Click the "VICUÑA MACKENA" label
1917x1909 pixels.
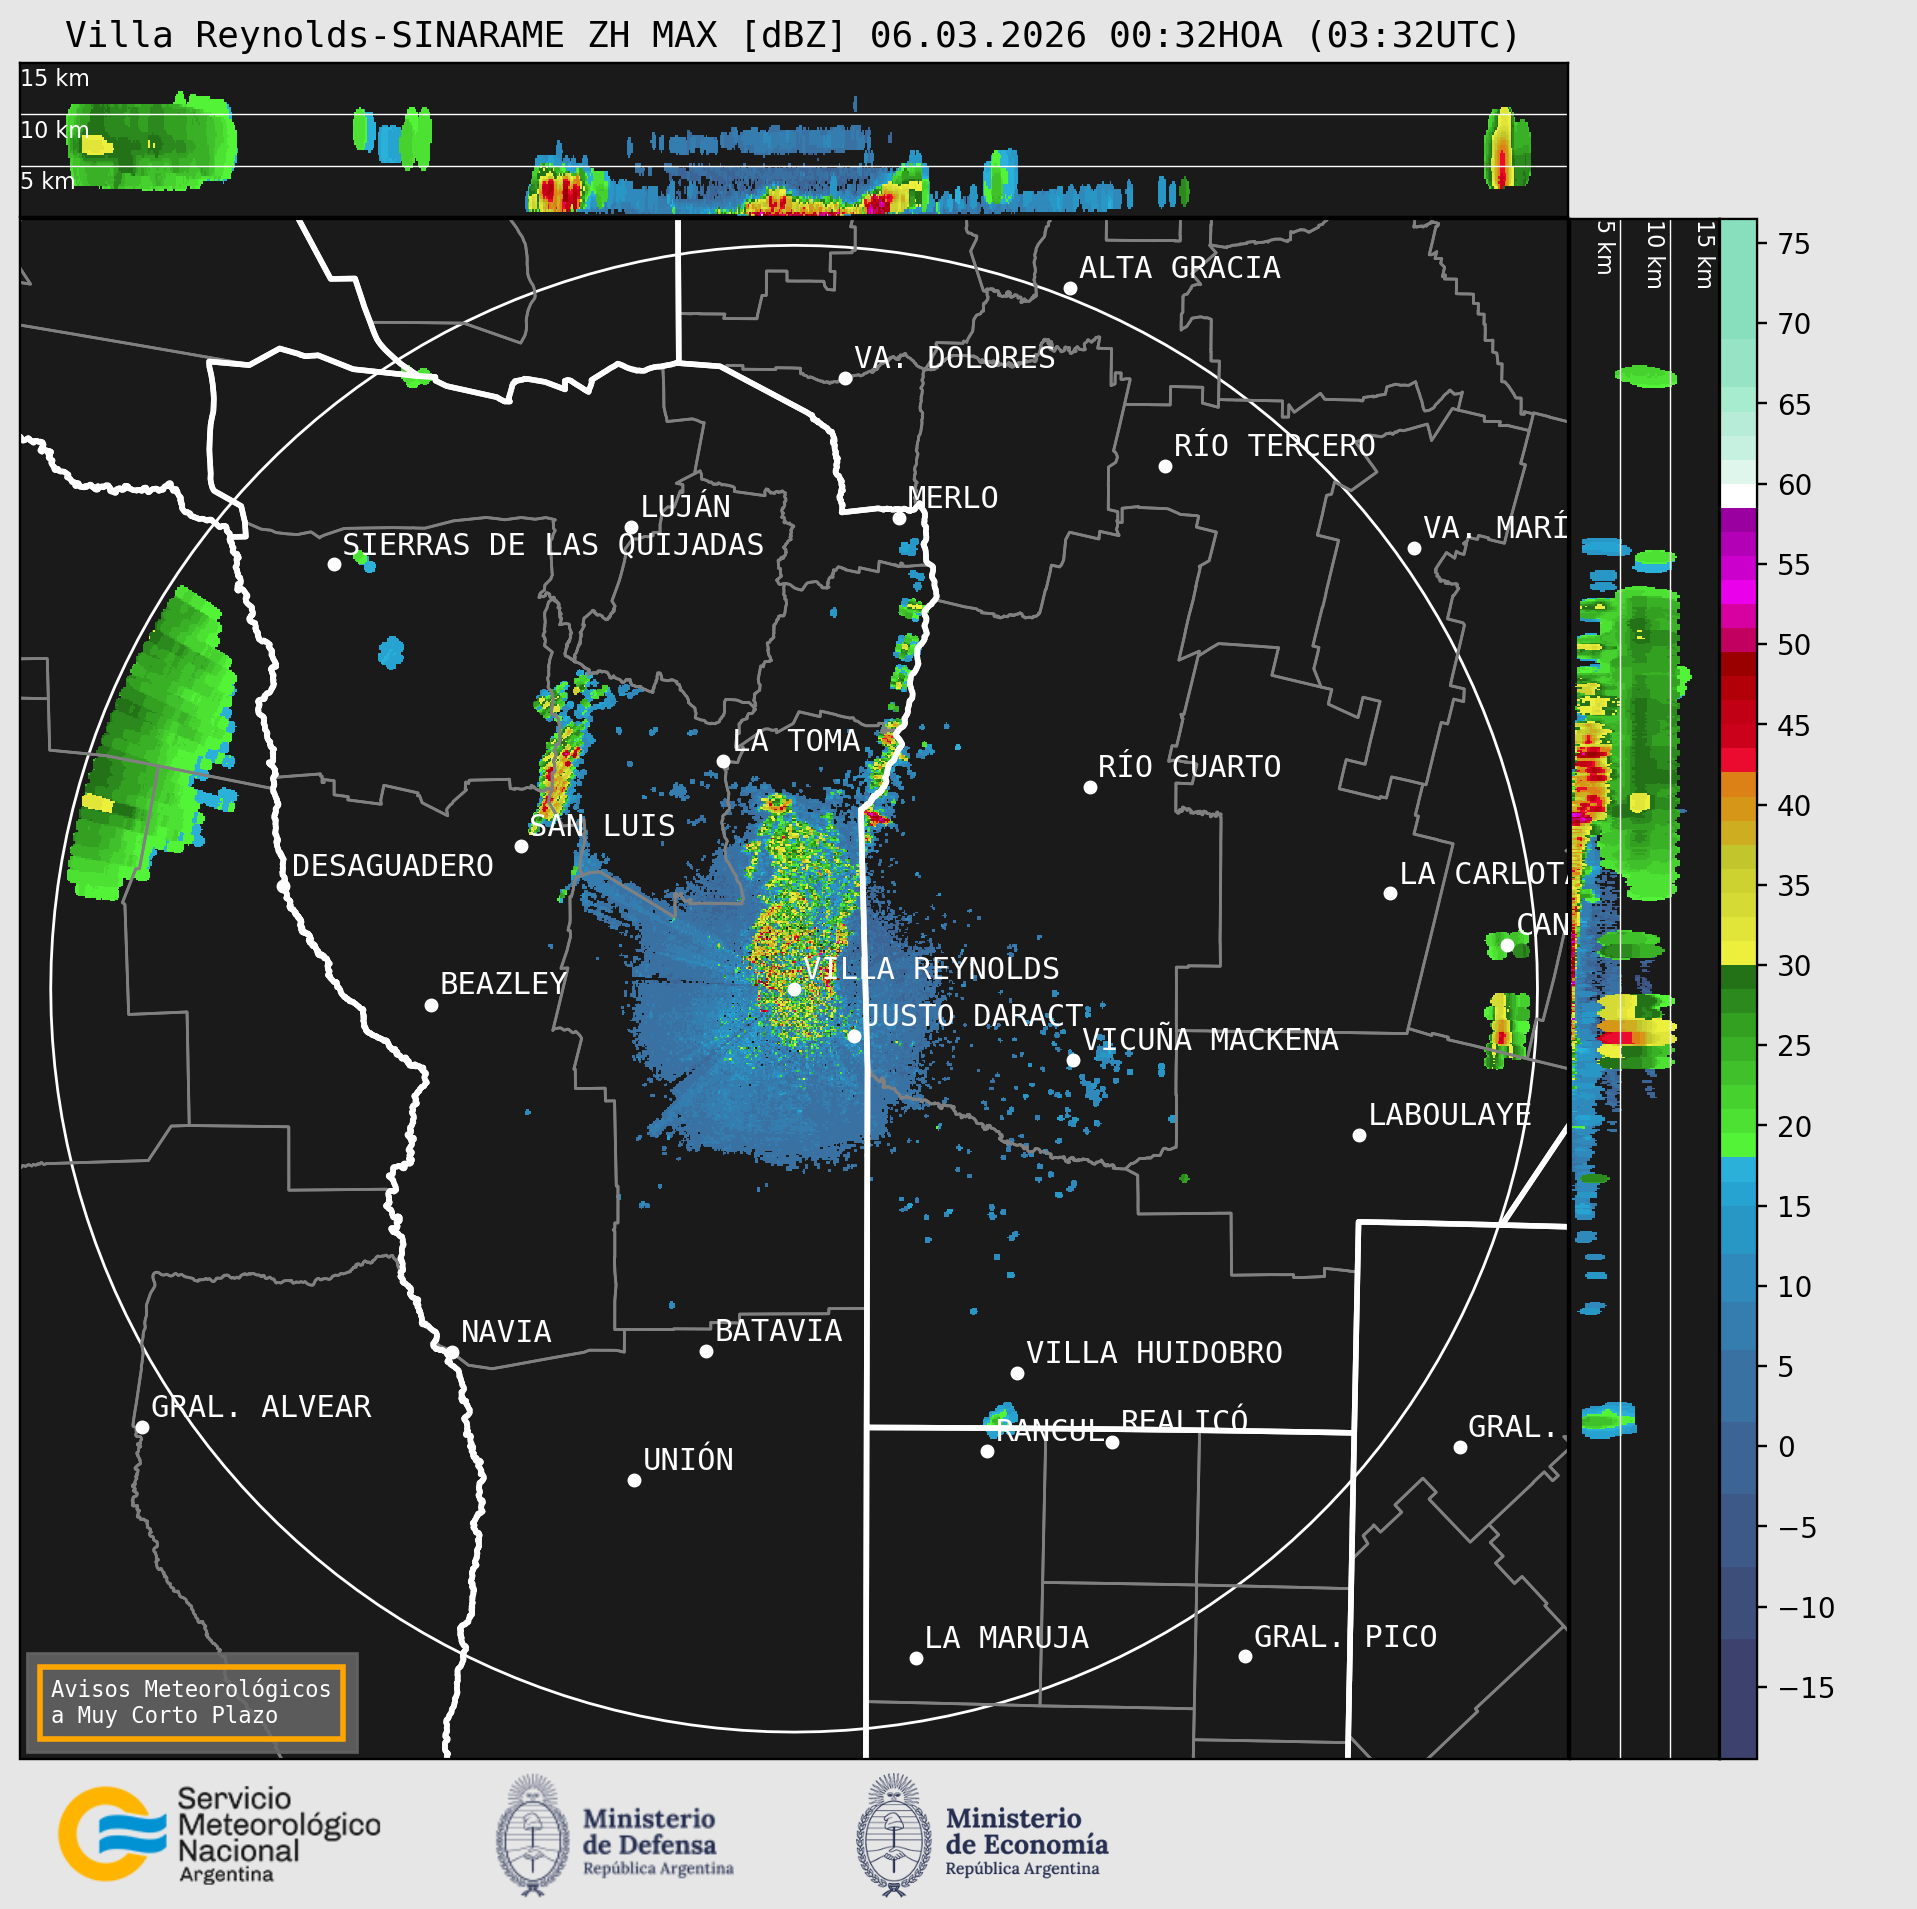coord(1210,1040)
